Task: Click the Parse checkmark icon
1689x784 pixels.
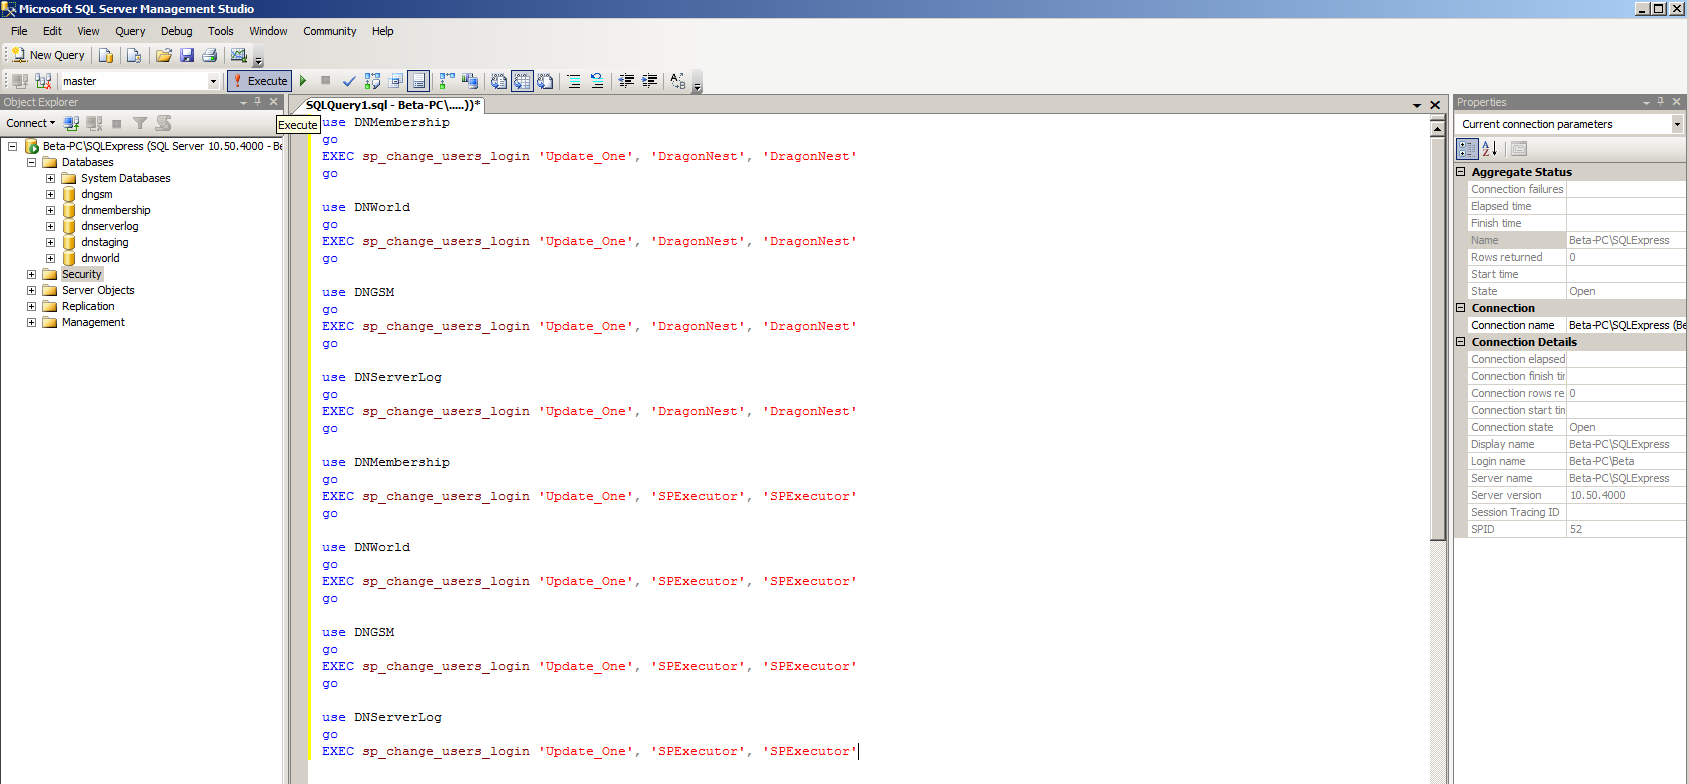Action: pos(349,81)
